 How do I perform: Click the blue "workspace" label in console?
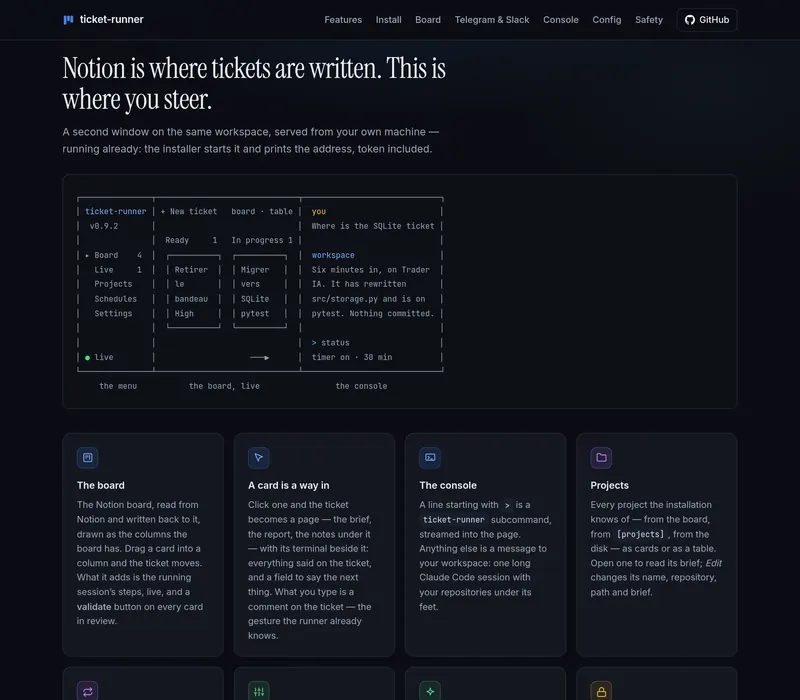[333, 255]
